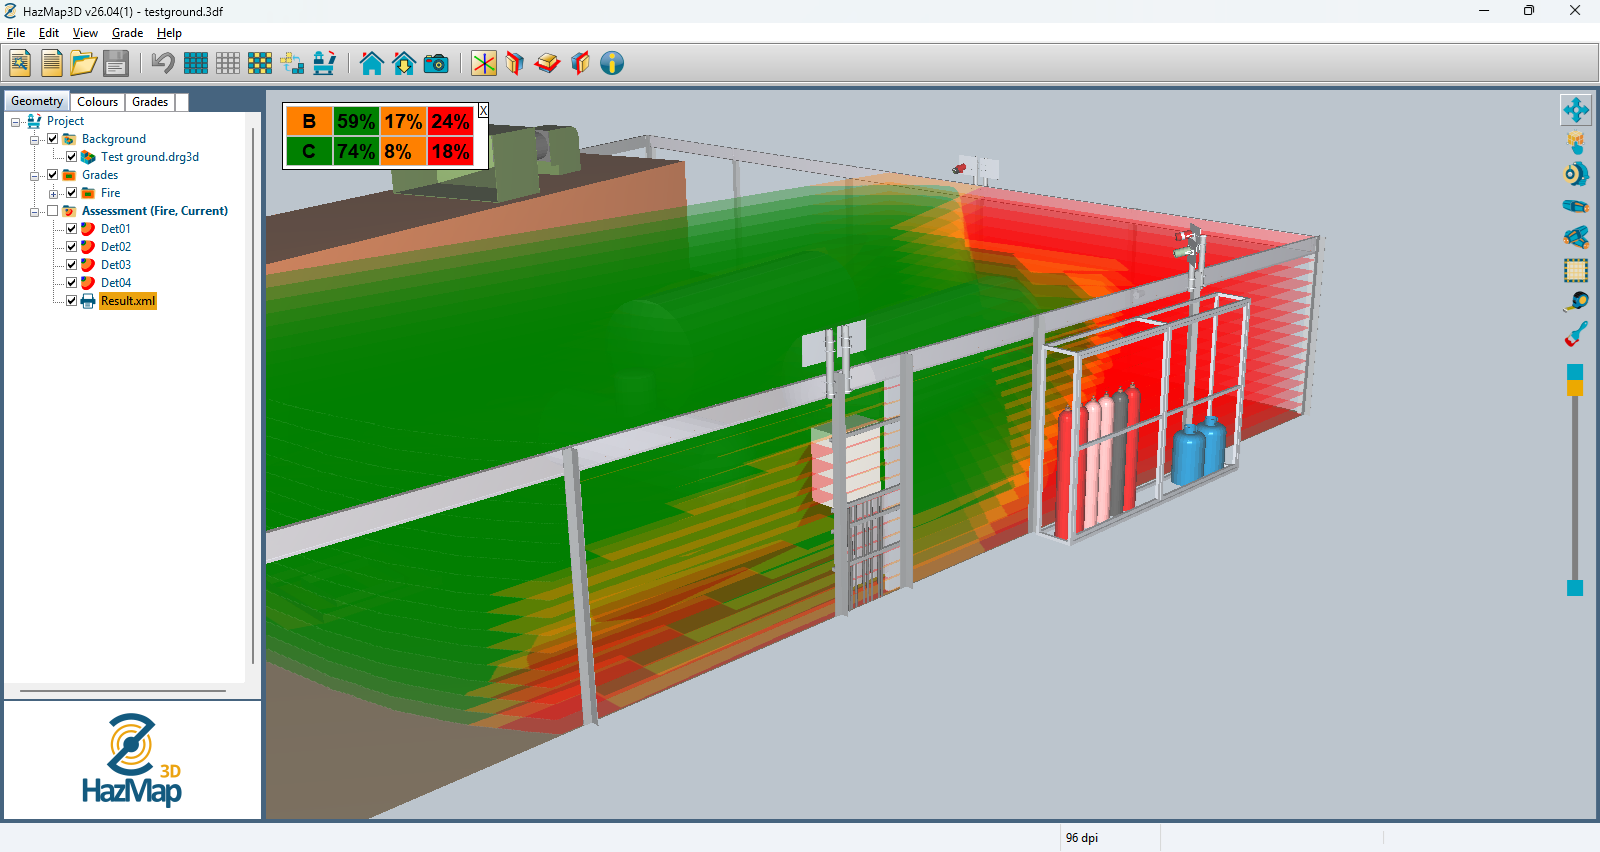1600x852 pixels.
Task: Click the open folder toolbar icon
Action: pyautogui.click(x=84, y=63)
